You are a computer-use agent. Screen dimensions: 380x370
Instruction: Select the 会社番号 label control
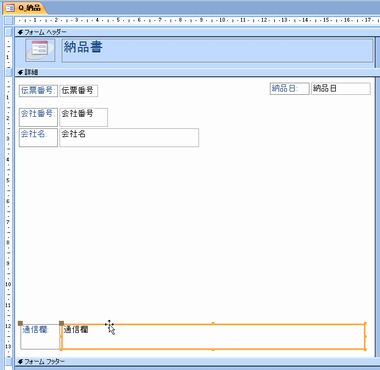tap(38, 117)
